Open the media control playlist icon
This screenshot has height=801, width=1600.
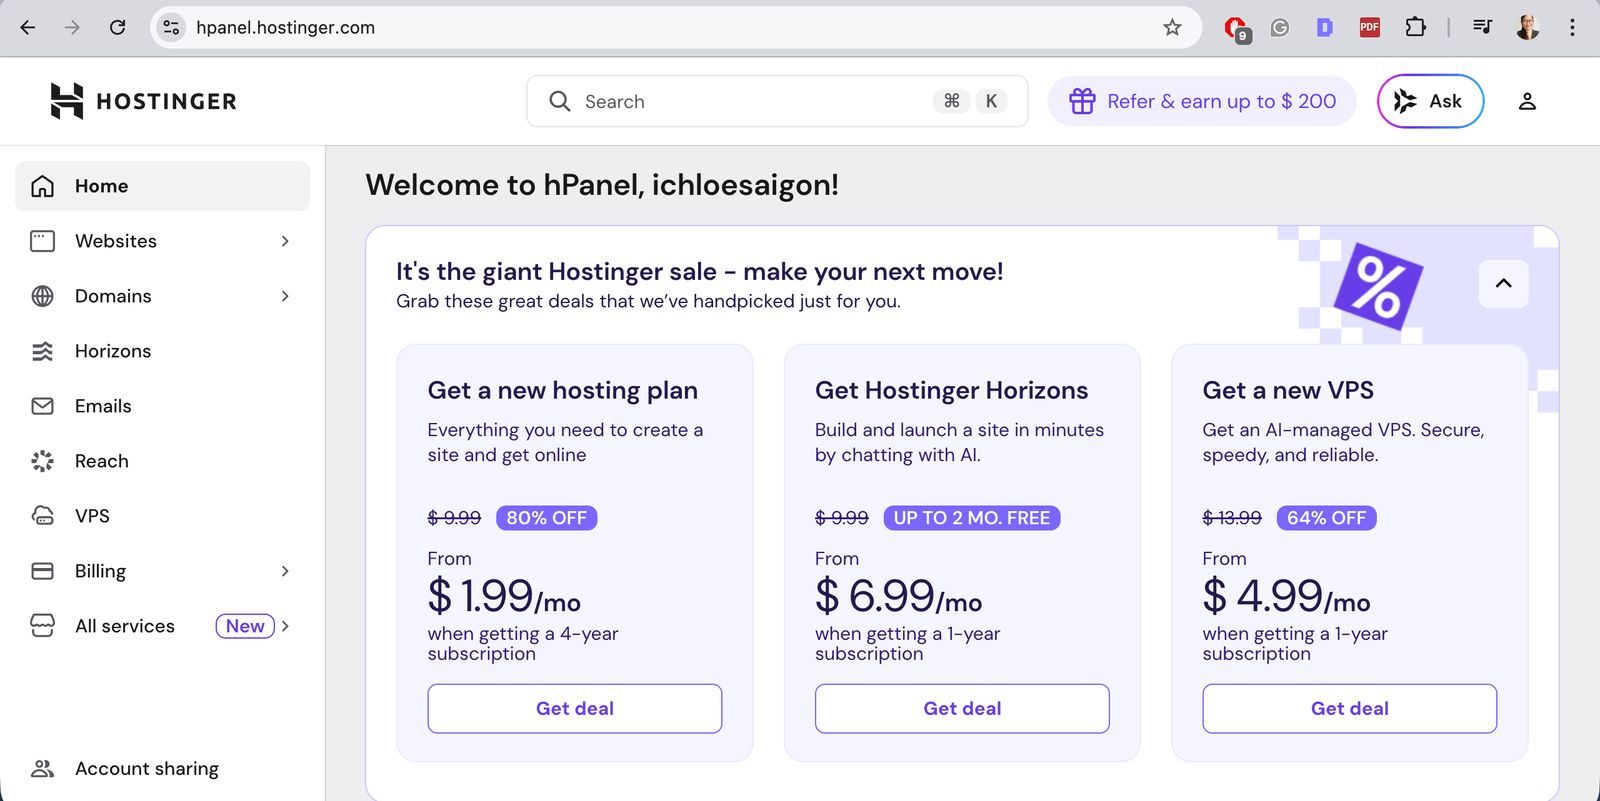[1482, 28]
